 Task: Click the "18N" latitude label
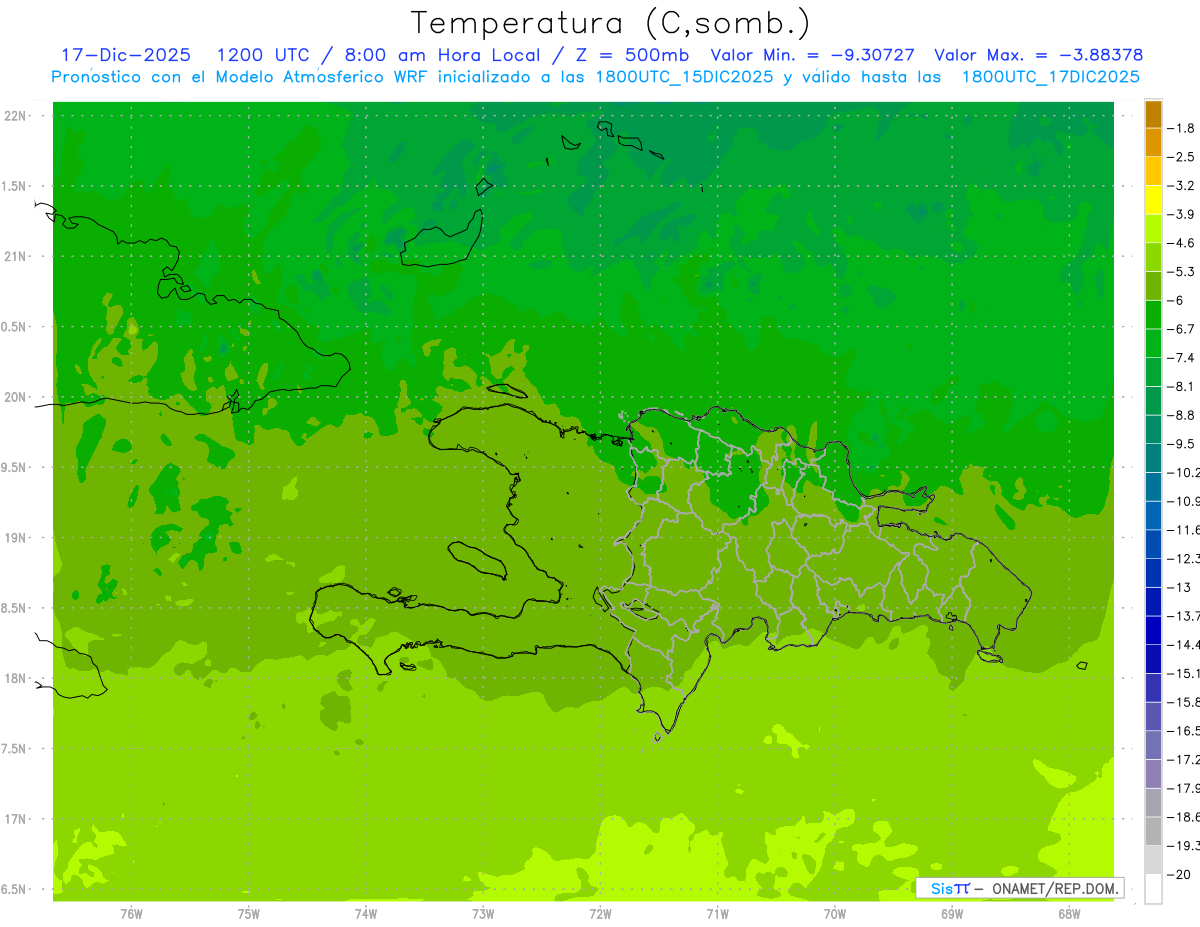(17, 678)
